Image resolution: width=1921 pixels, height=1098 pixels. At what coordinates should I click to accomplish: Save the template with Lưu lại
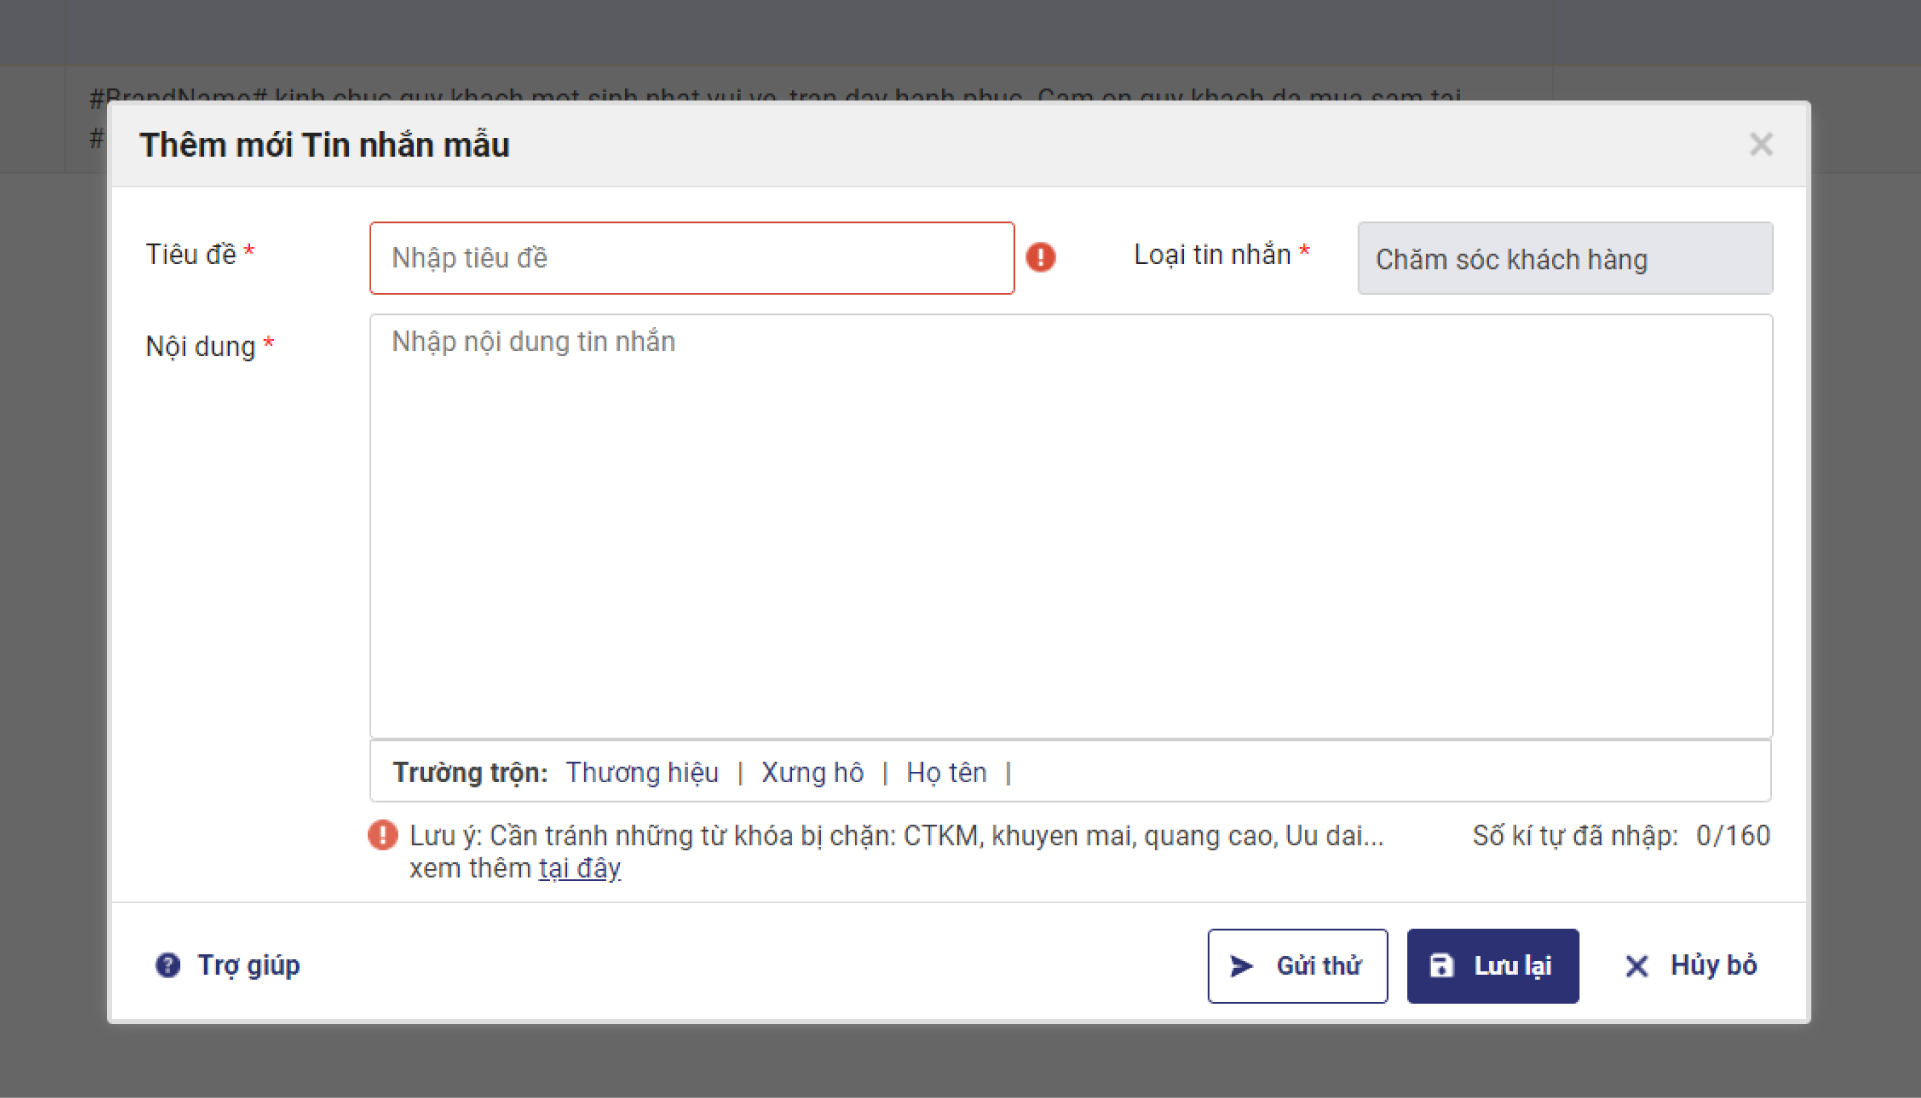point(1492,966)
